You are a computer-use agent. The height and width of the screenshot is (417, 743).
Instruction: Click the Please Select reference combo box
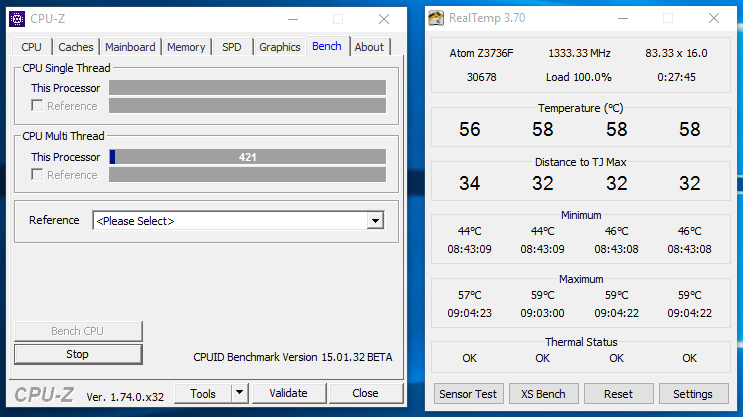[x=238, y=221]
